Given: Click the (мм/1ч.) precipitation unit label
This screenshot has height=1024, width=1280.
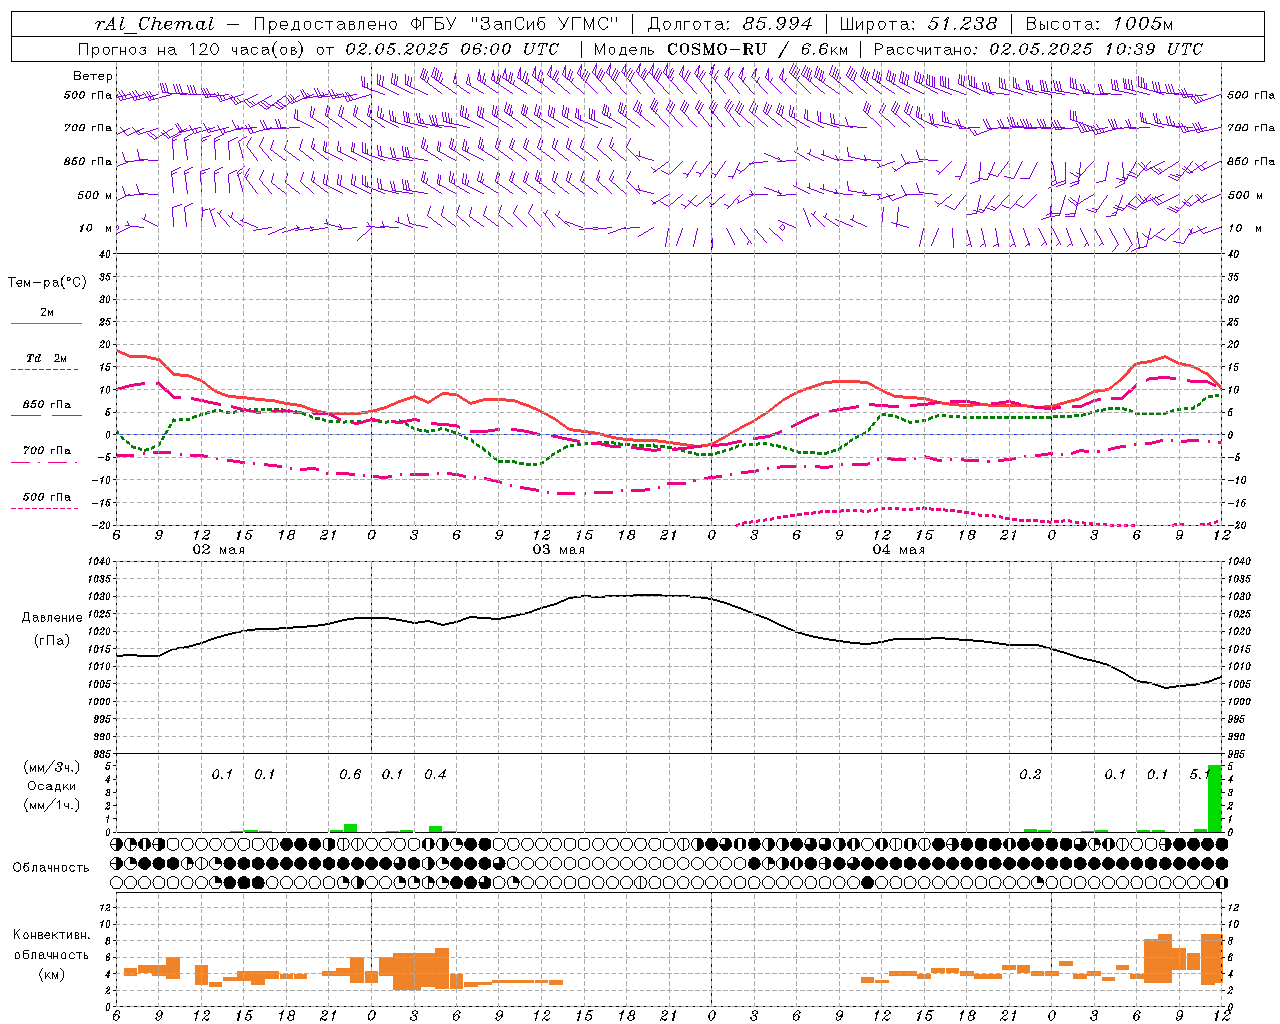Looking at the screenshot, I should pyautogui.click(x=51, y=805).
